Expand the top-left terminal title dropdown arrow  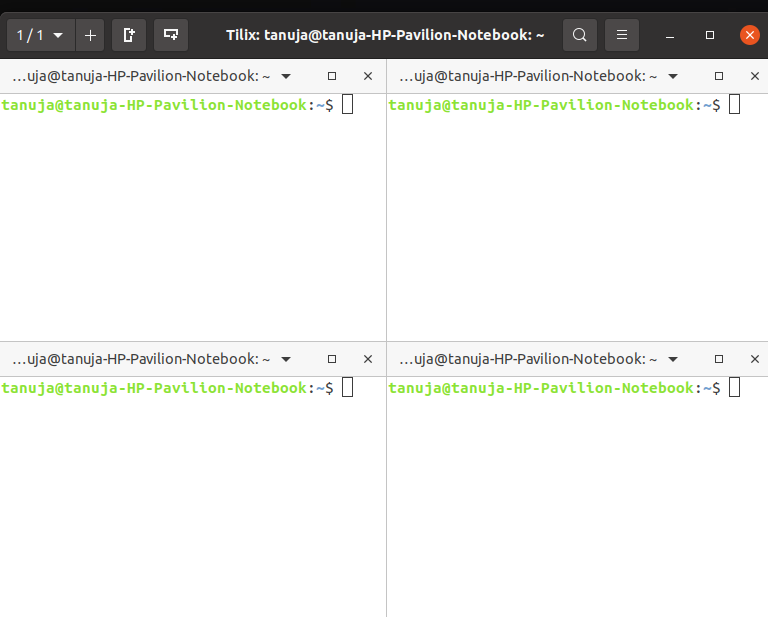tap(286, 76)
